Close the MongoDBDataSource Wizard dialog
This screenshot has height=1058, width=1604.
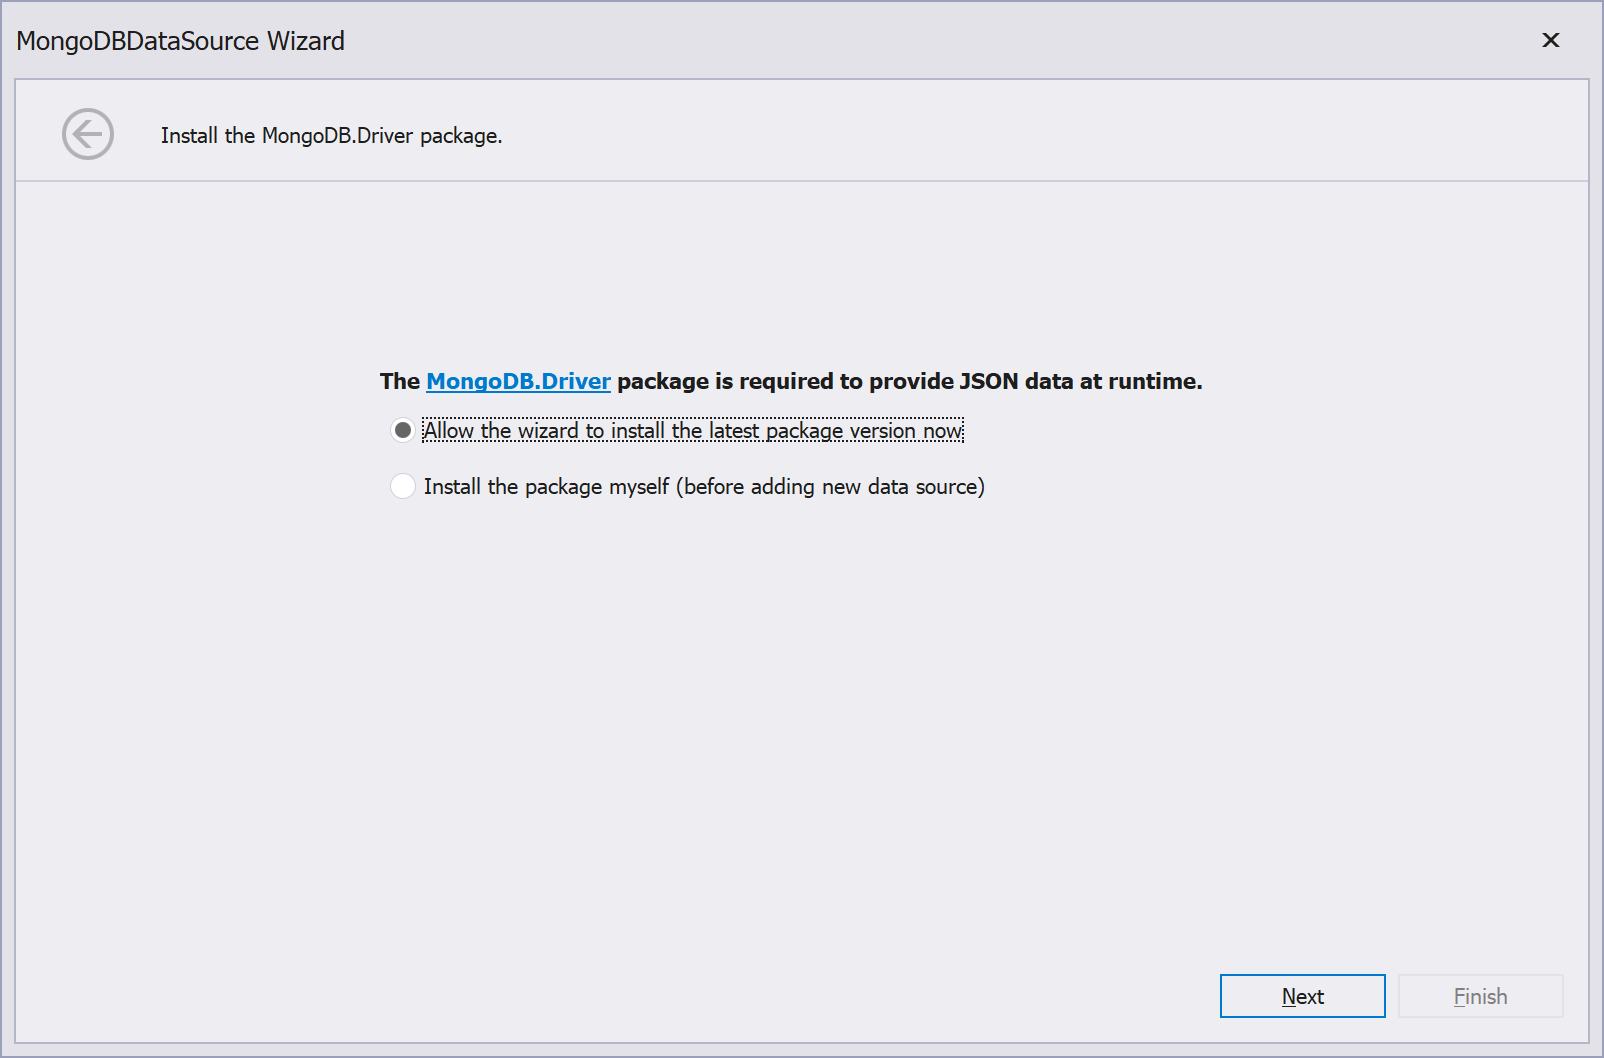[x=1550, y=40]
